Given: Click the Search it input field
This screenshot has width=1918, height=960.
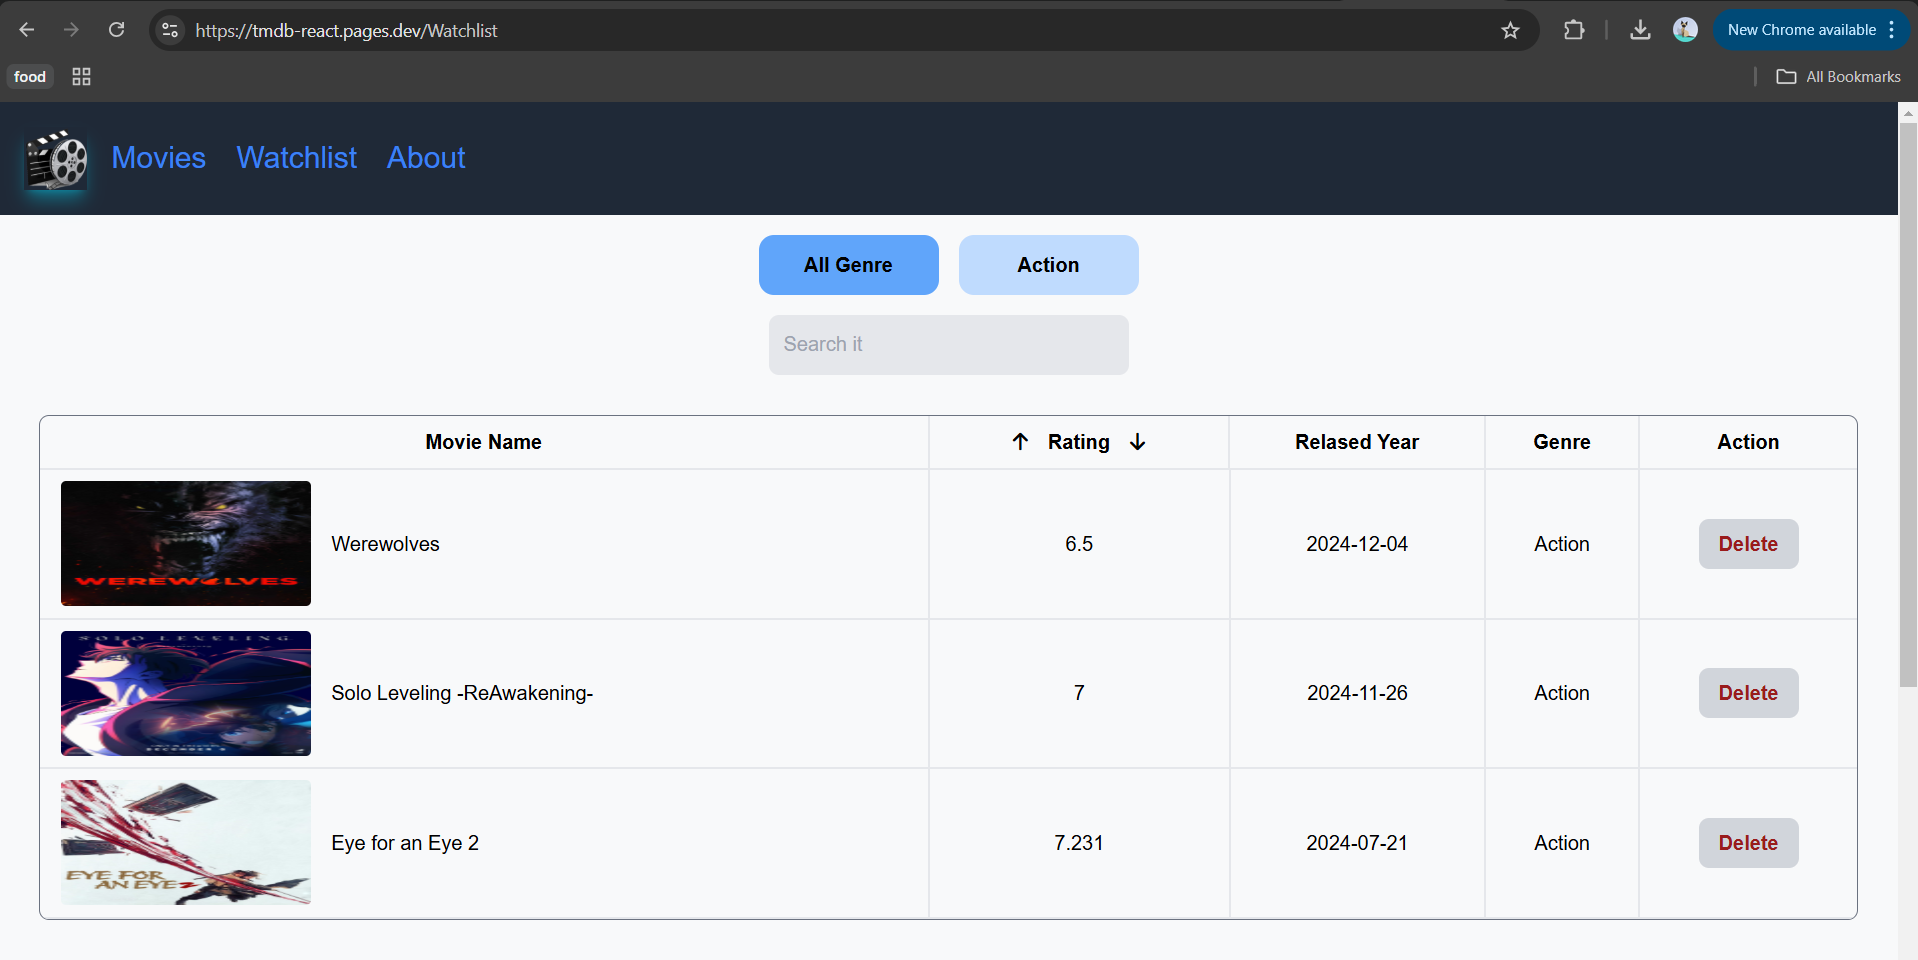Looking at the screenshot, I should (948, 345).
